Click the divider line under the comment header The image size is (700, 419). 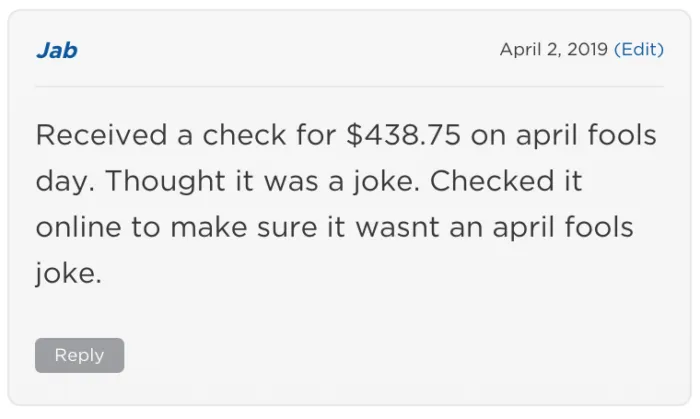pyautogui.click(x=350, y=87)
